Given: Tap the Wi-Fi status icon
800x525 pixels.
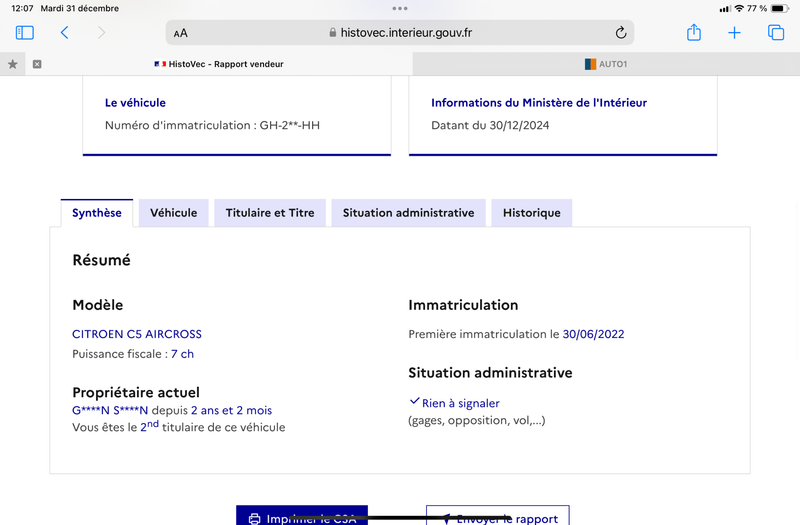Looking at the screenshot, I should click(x=739, y=8).
